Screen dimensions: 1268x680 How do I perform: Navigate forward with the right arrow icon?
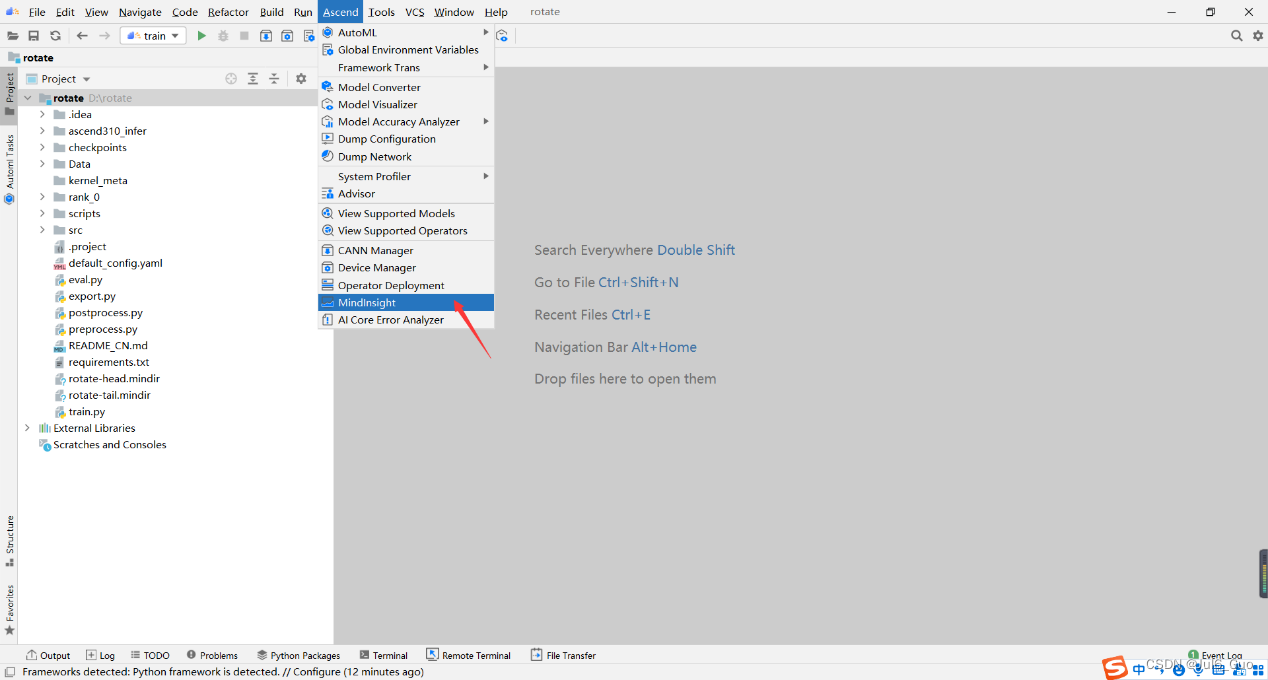click(x=104, y=36)
